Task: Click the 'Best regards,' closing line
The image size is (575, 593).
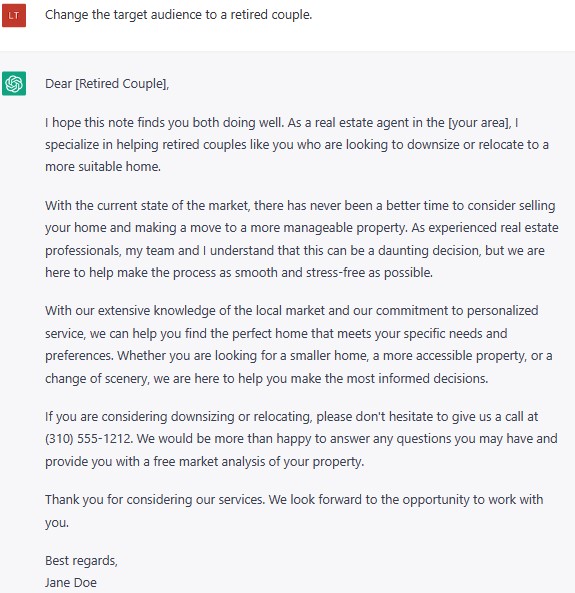Action: [x=81, y=560]
